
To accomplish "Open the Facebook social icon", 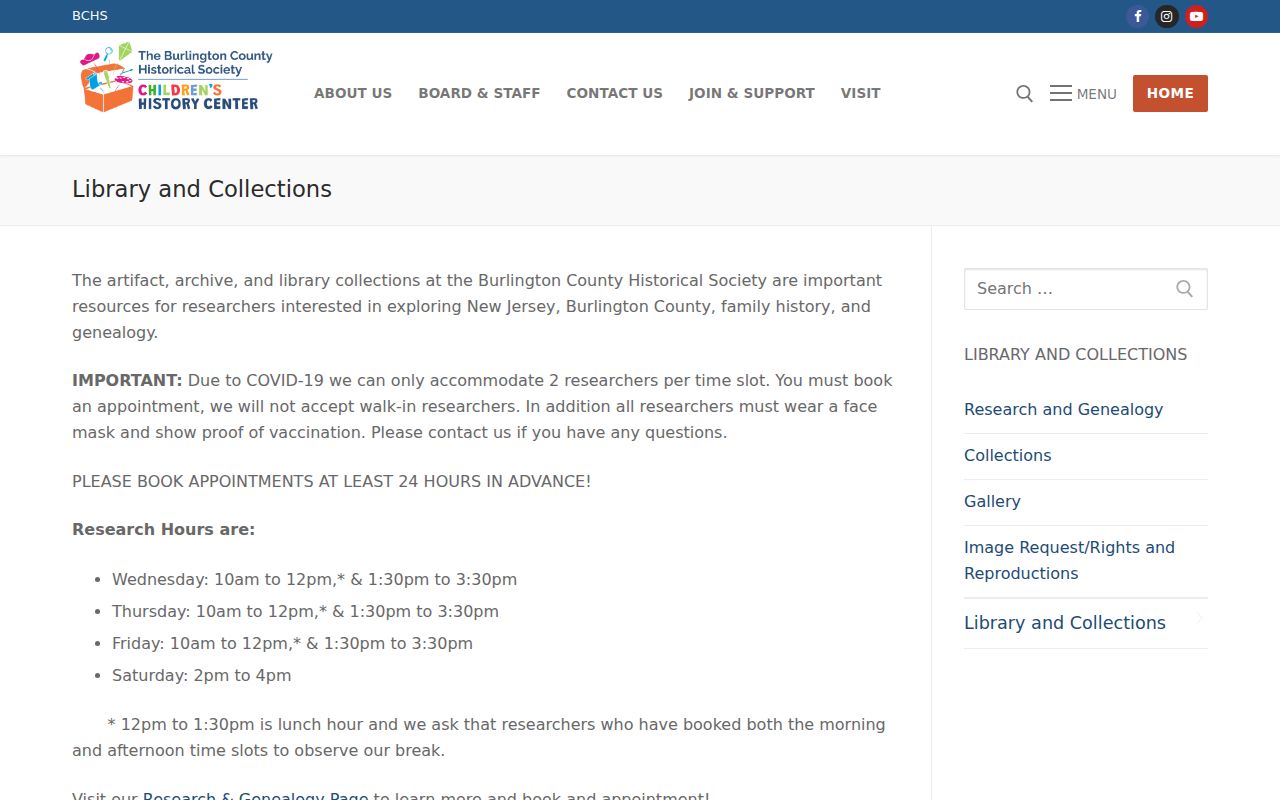I will 1137,16.
